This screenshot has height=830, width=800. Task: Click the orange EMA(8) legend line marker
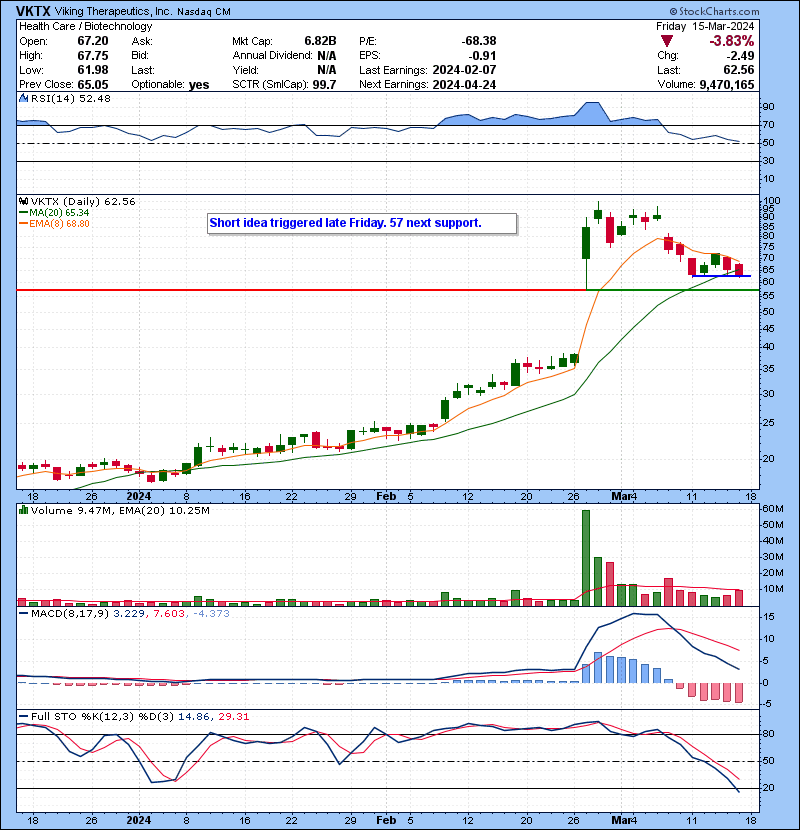pyautogui.click(x=23, y=223)
